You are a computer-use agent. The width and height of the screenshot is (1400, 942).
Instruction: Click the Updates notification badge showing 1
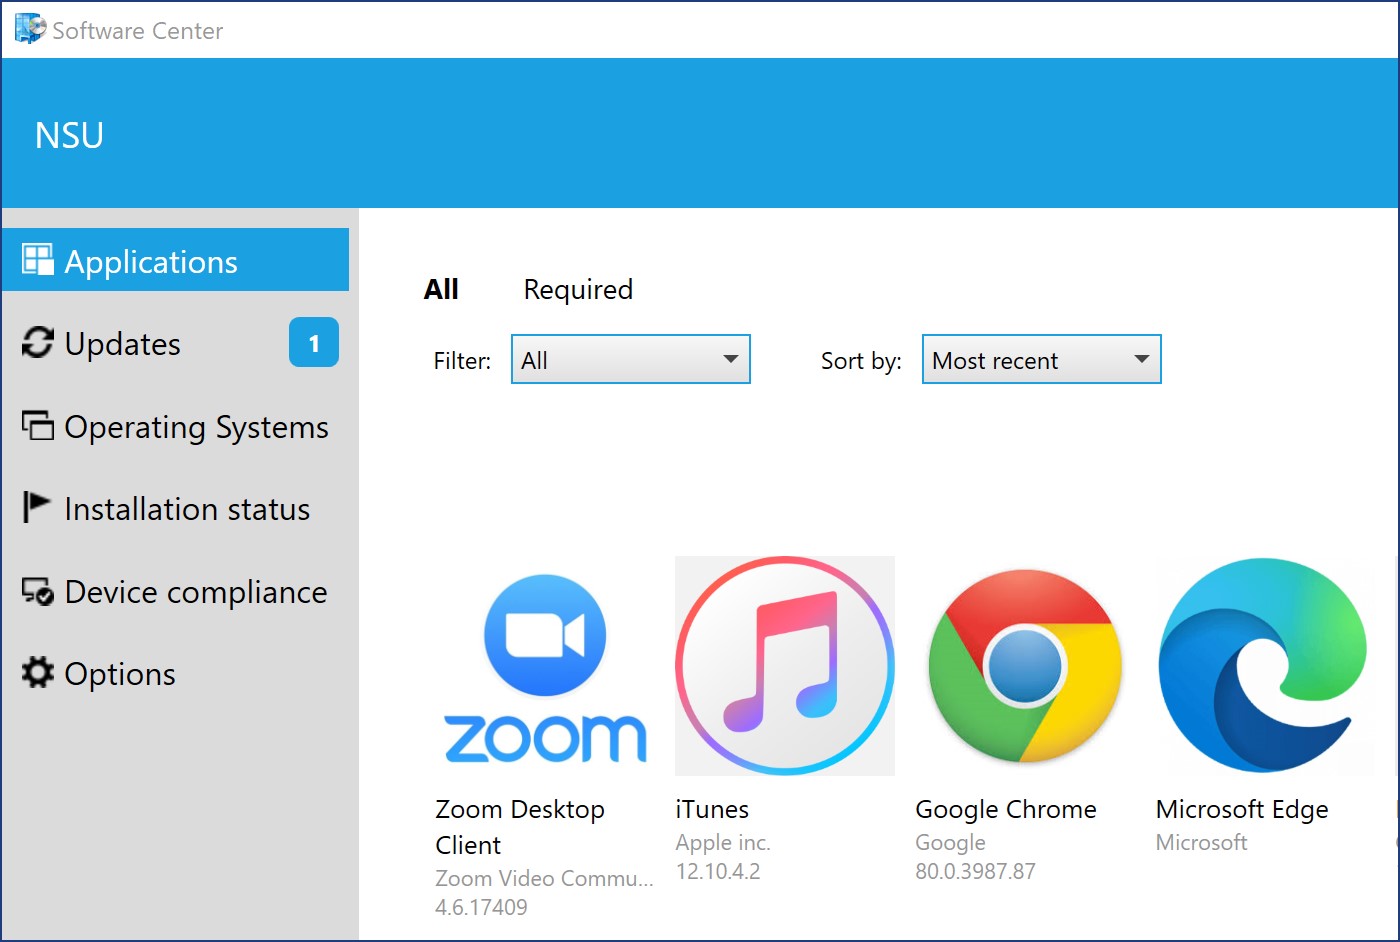(x=313, y=343)
